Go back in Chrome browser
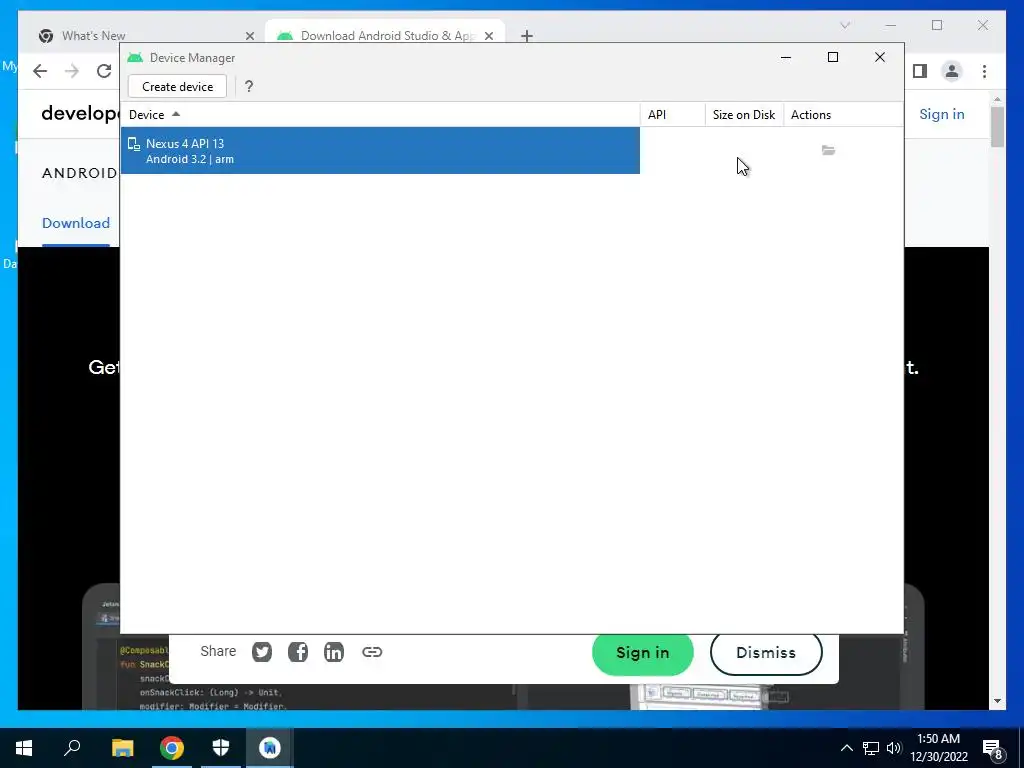This screenshot has height=768, width=1024. pos(40,71)
